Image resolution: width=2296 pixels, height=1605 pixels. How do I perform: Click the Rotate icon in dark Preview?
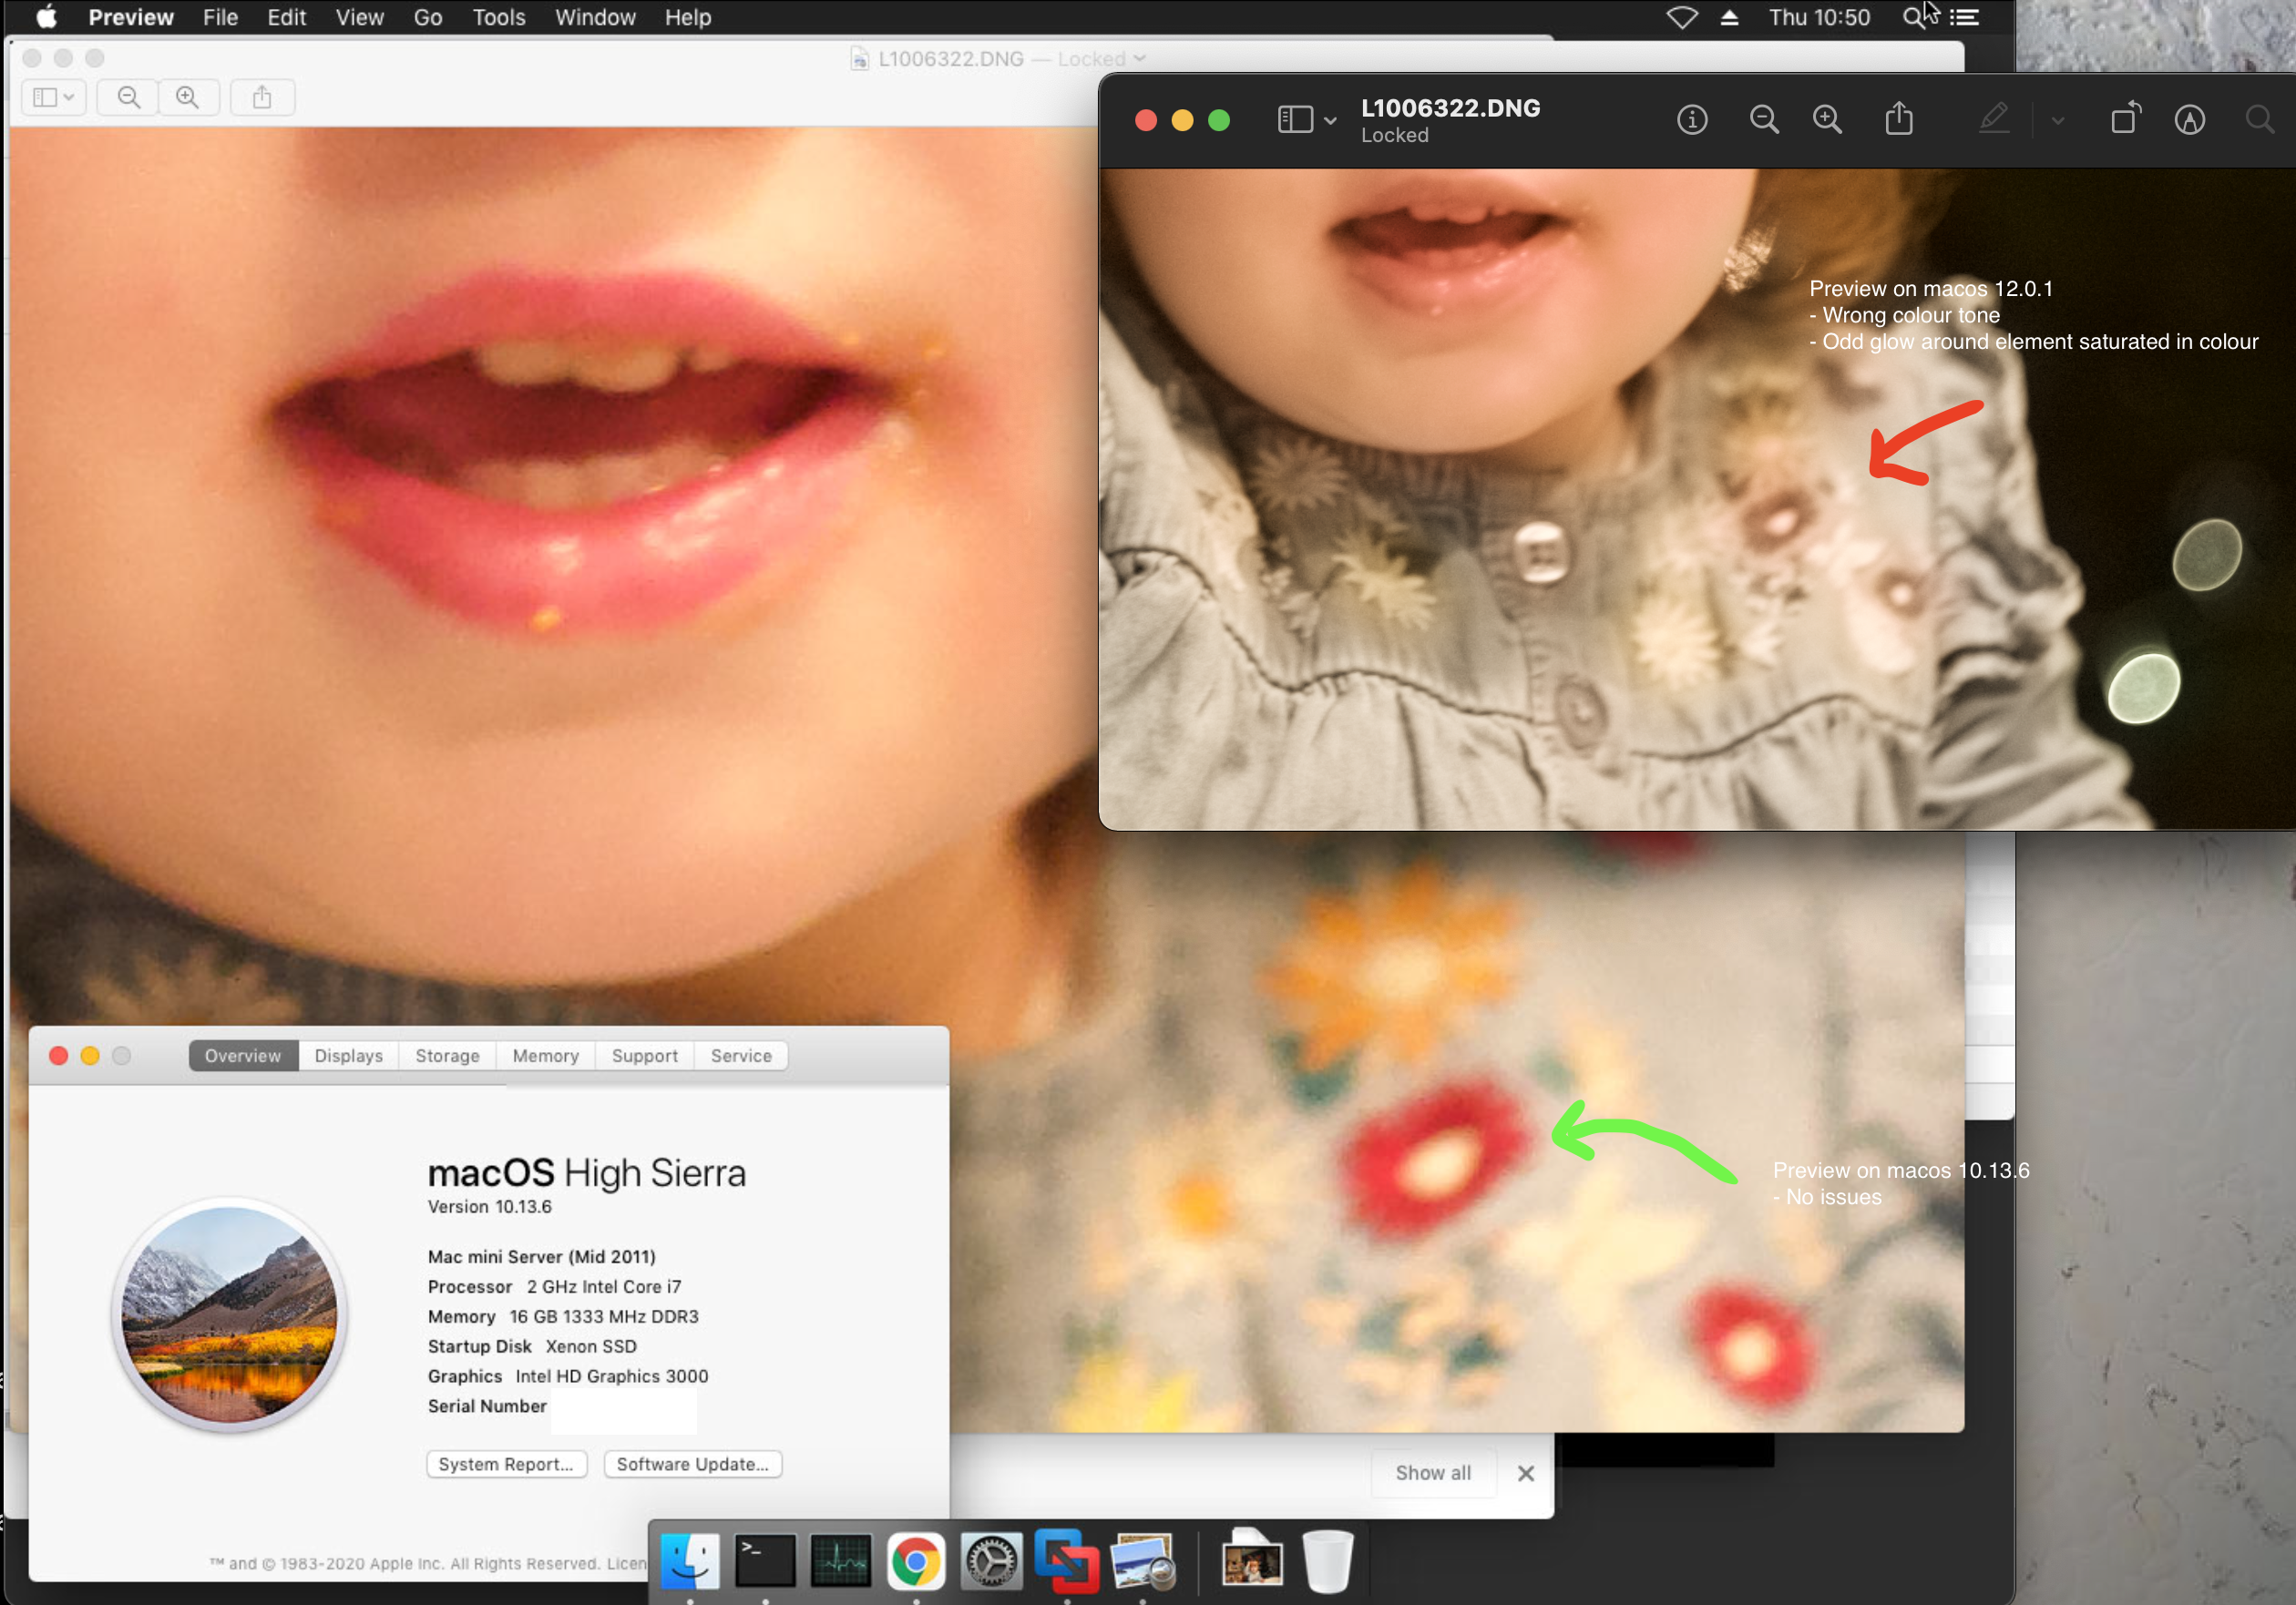2125,120
